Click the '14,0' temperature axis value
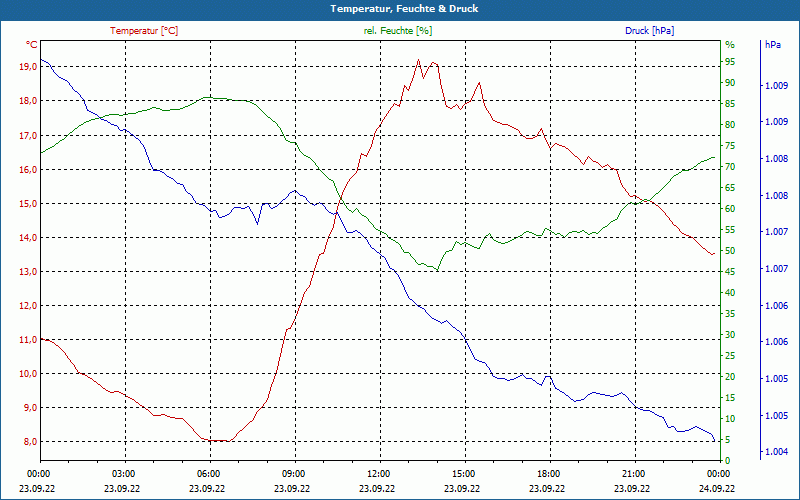The width and height of the screenshot is (800, 500). click(29, 238)
